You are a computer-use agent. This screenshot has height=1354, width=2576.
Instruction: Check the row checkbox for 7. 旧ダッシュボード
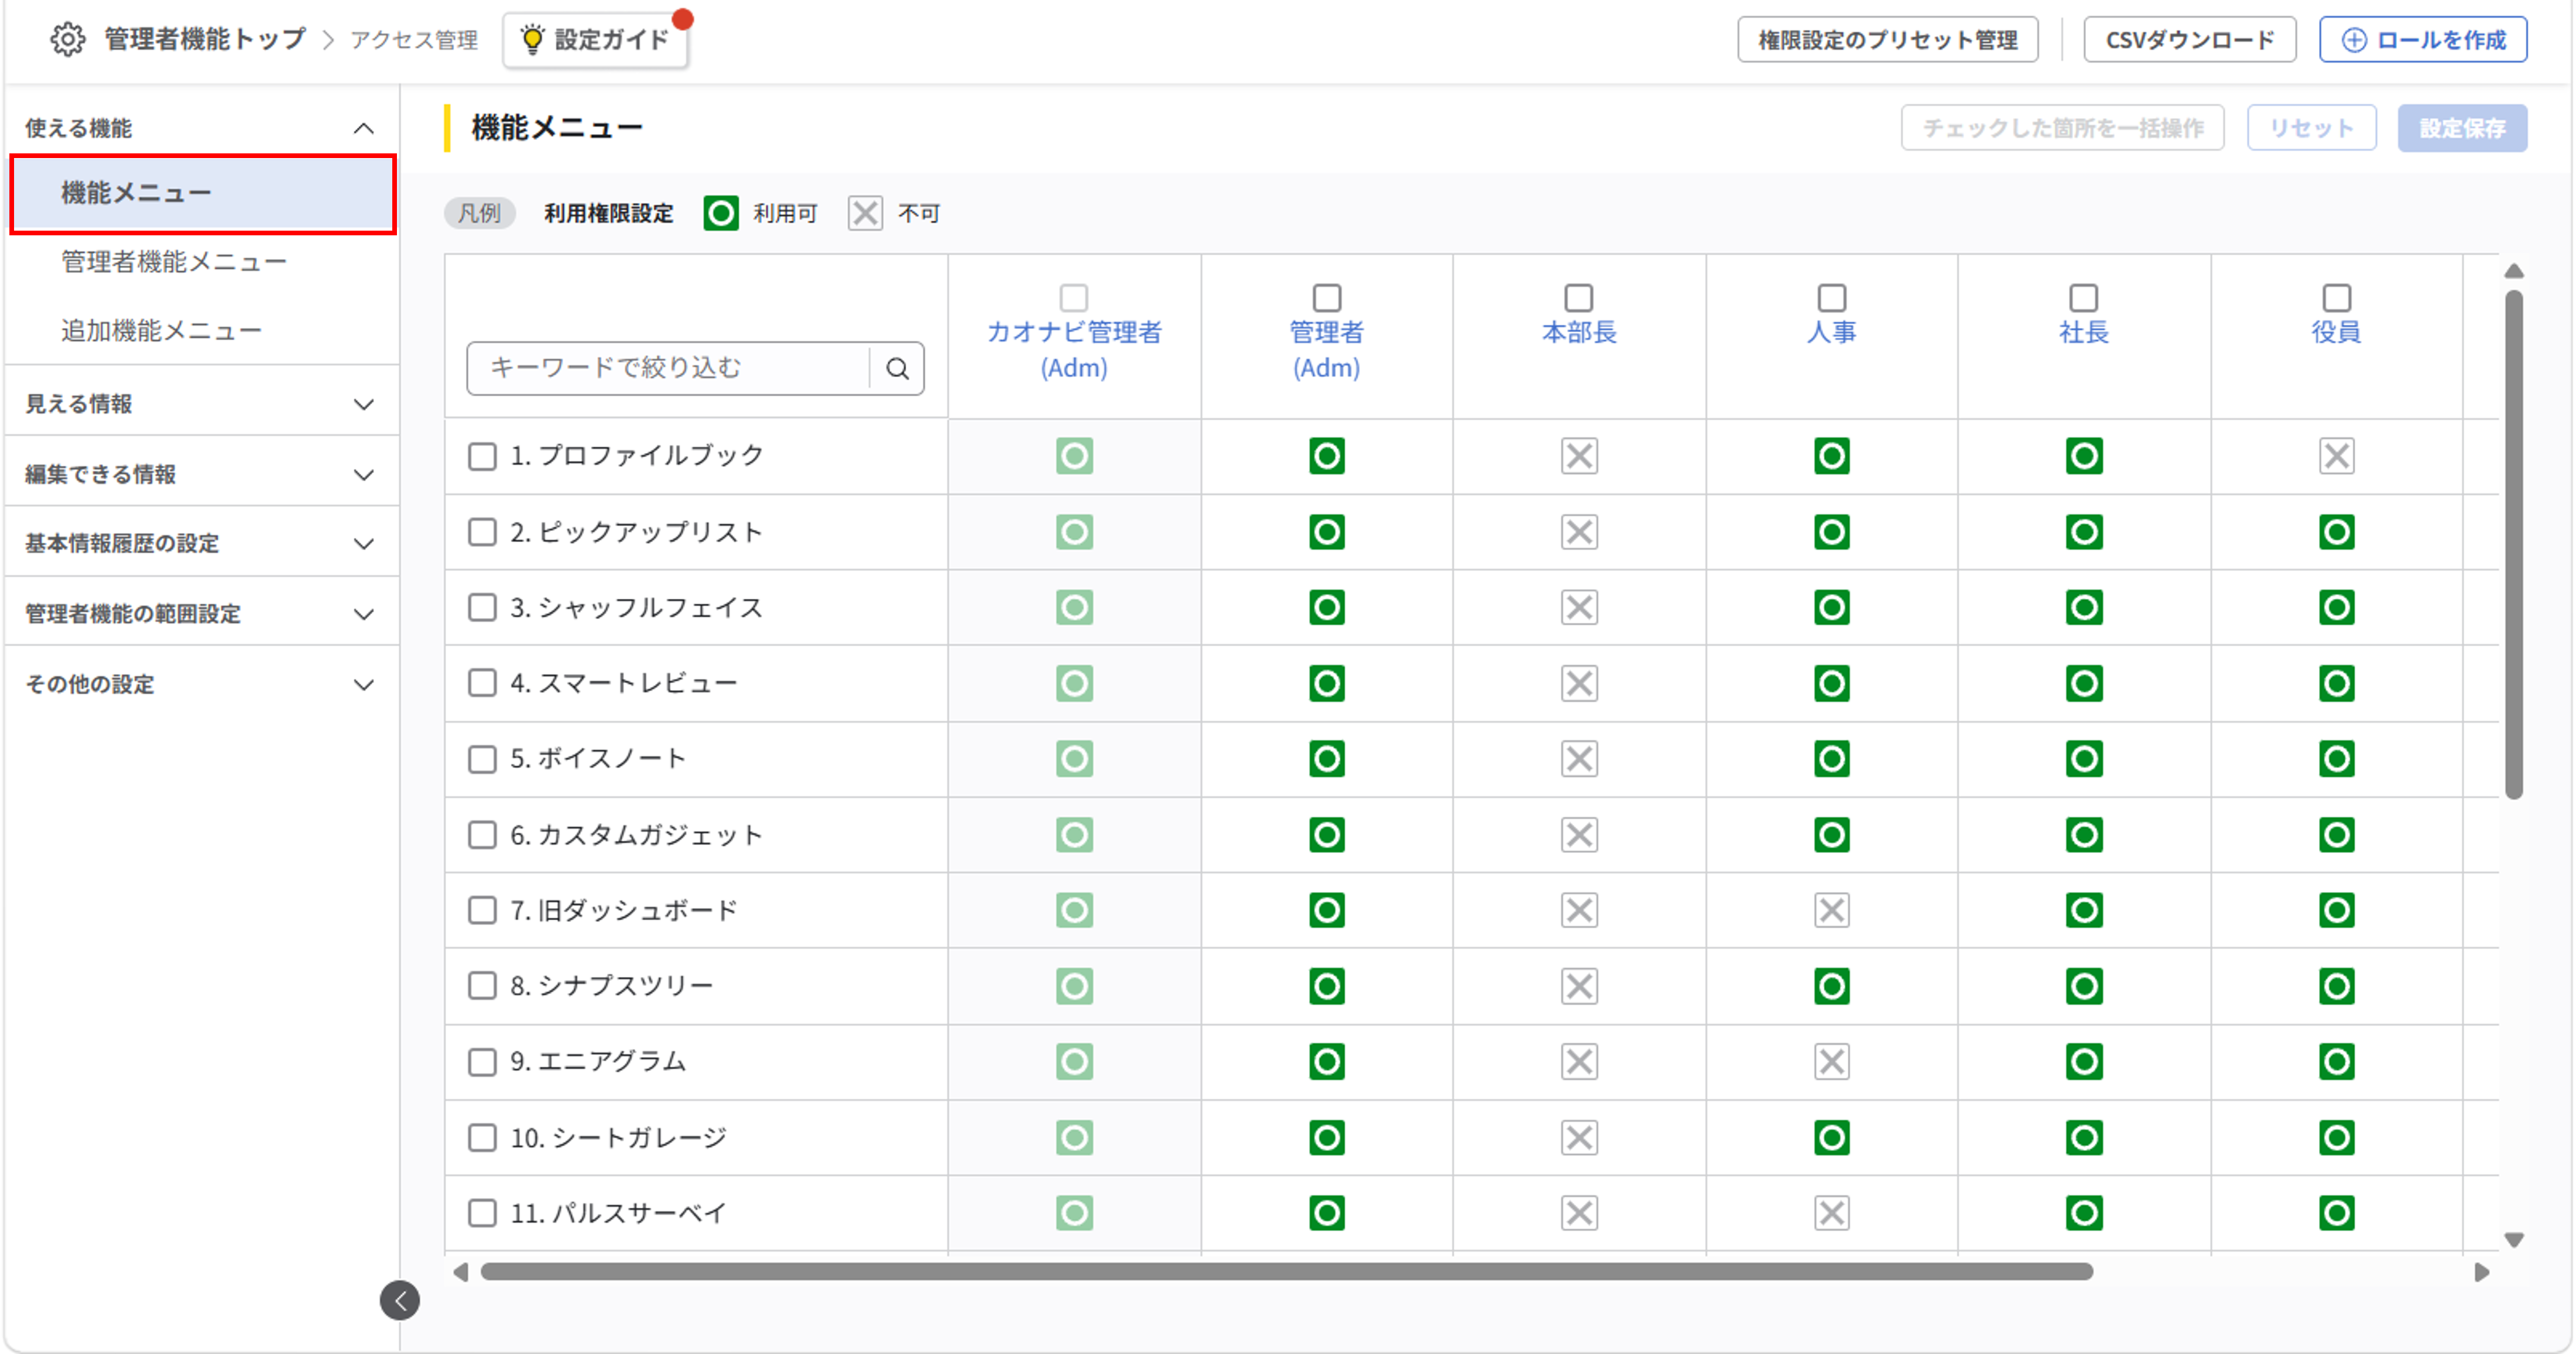482,910
